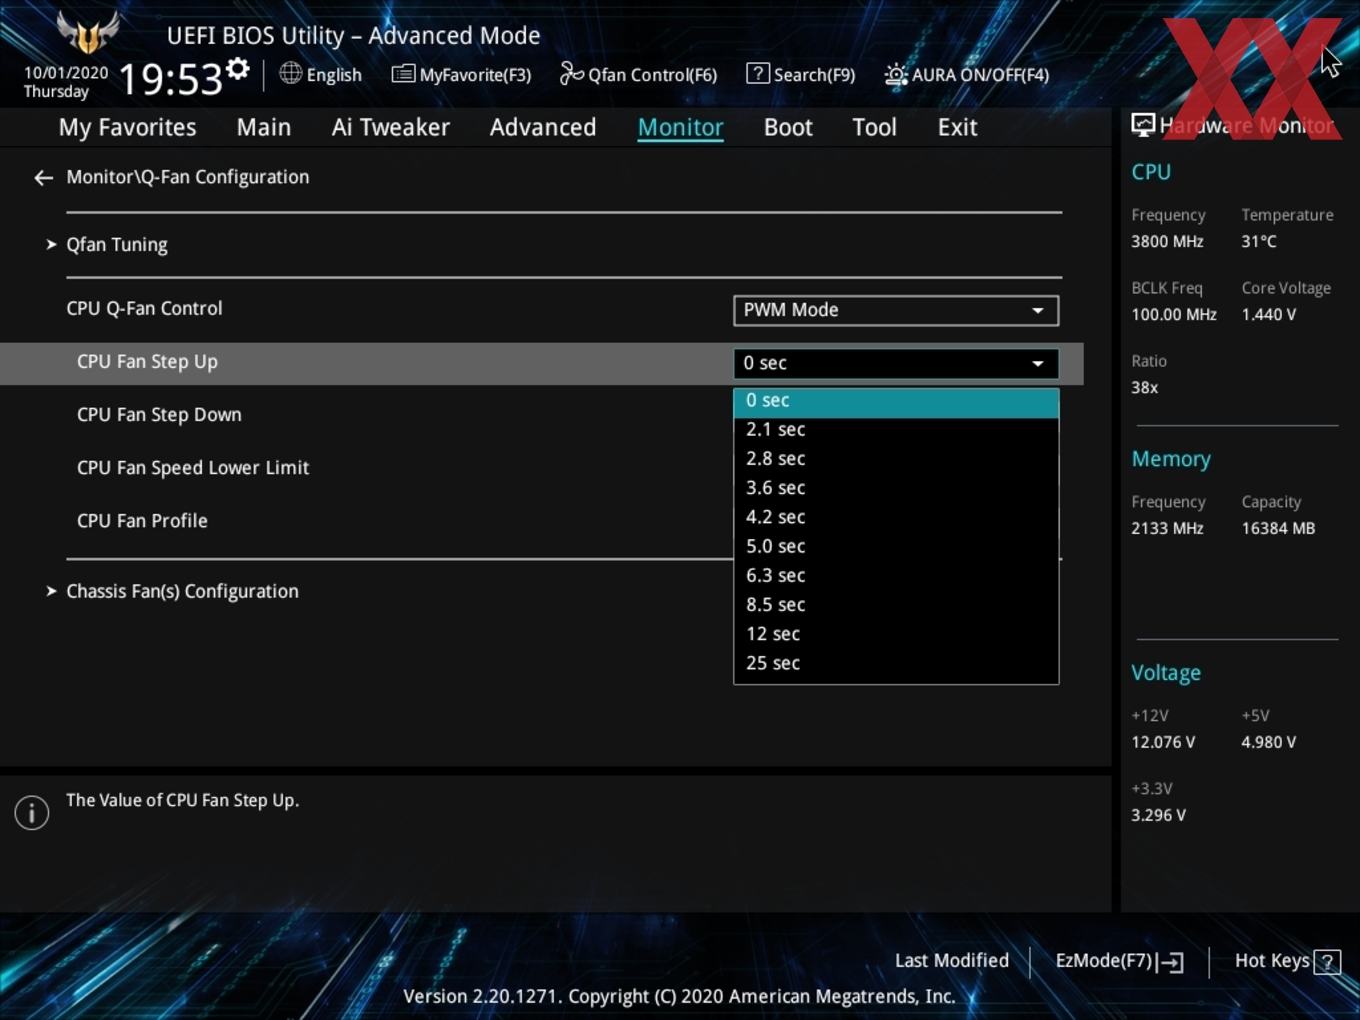Select 8.5 sec option
This screenshot has width=1360, height=1020.
[896, 605]
